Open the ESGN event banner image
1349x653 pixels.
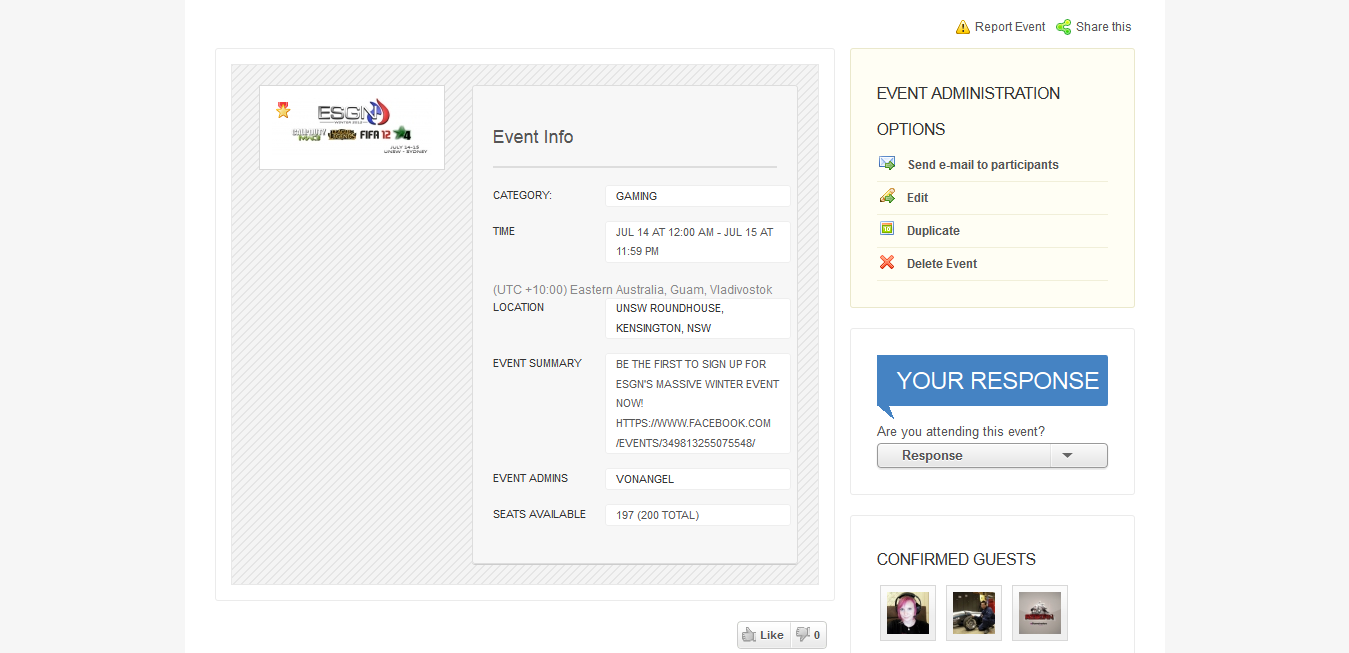click(352, 127)
